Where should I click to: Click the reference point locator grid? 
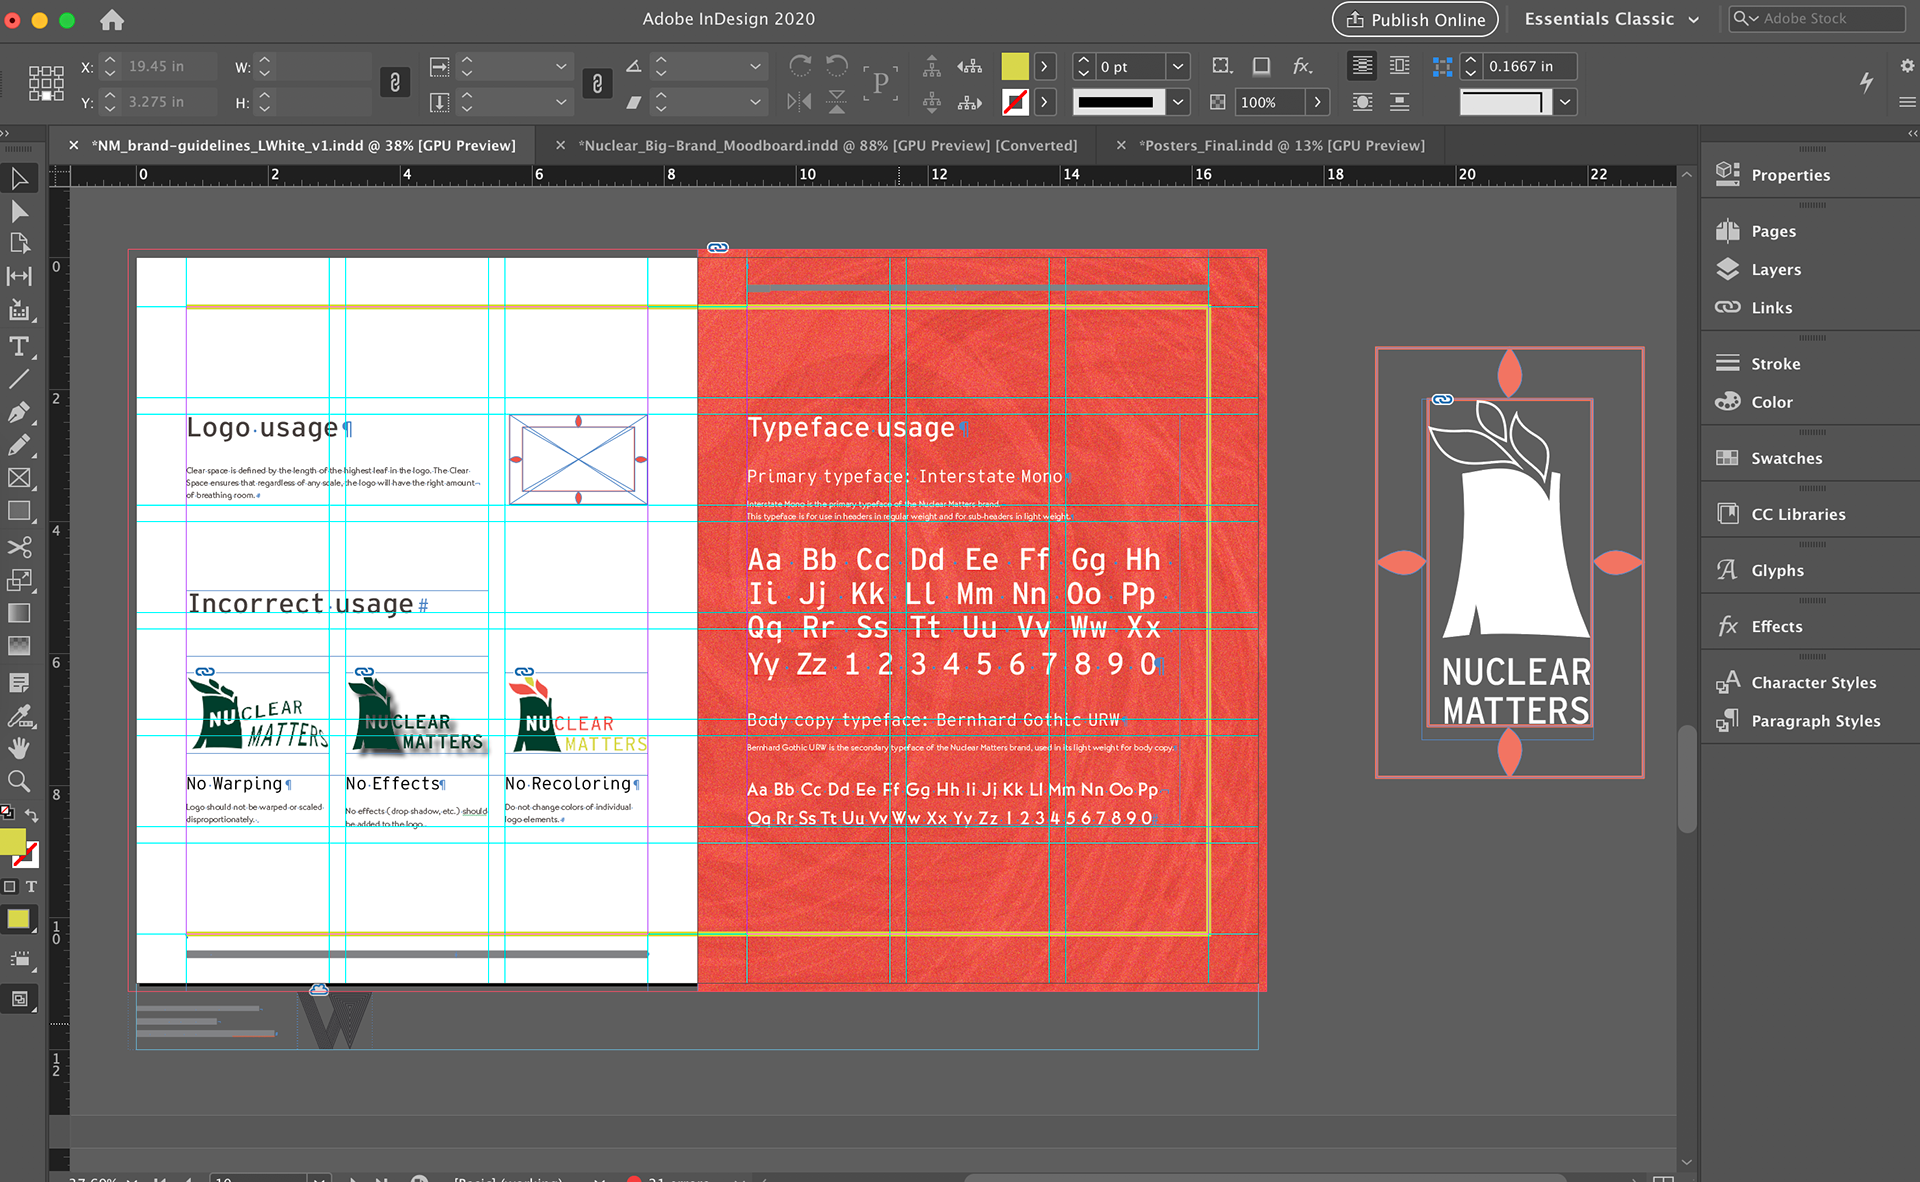pos(46,83)
